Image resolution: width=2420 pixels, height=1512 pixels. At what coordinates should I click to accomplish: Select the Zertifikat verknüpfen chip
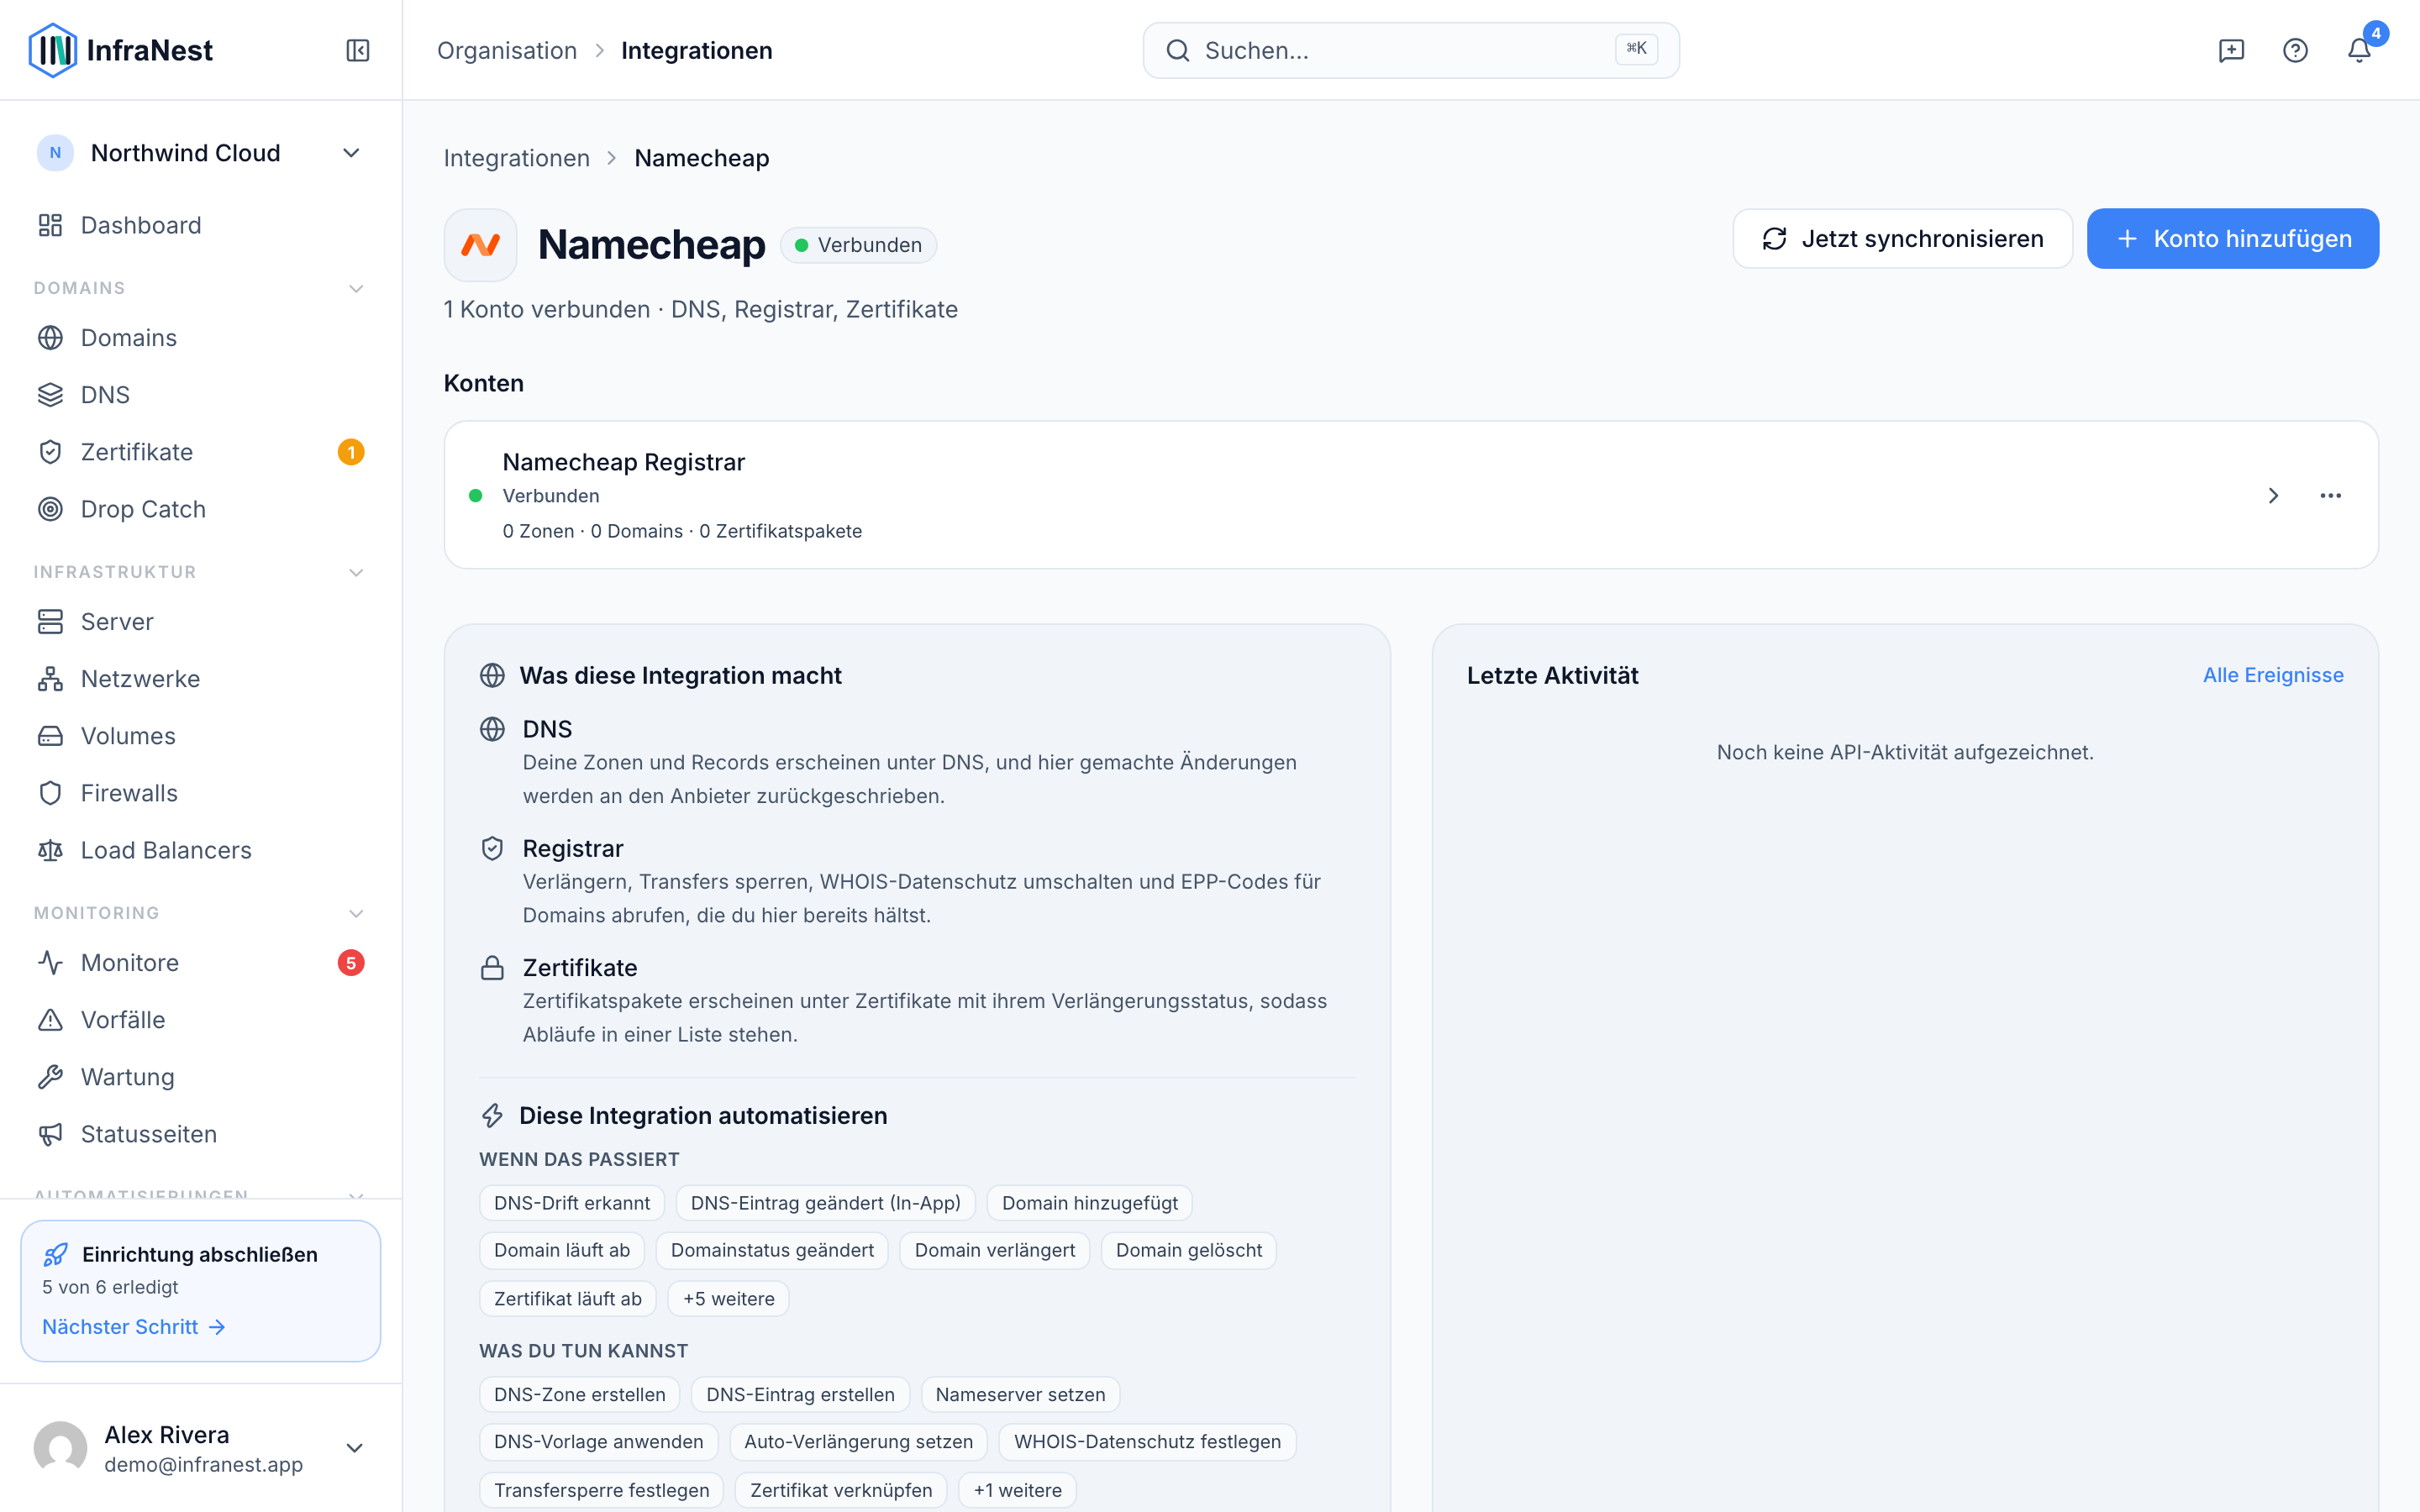coord(841,1490)
